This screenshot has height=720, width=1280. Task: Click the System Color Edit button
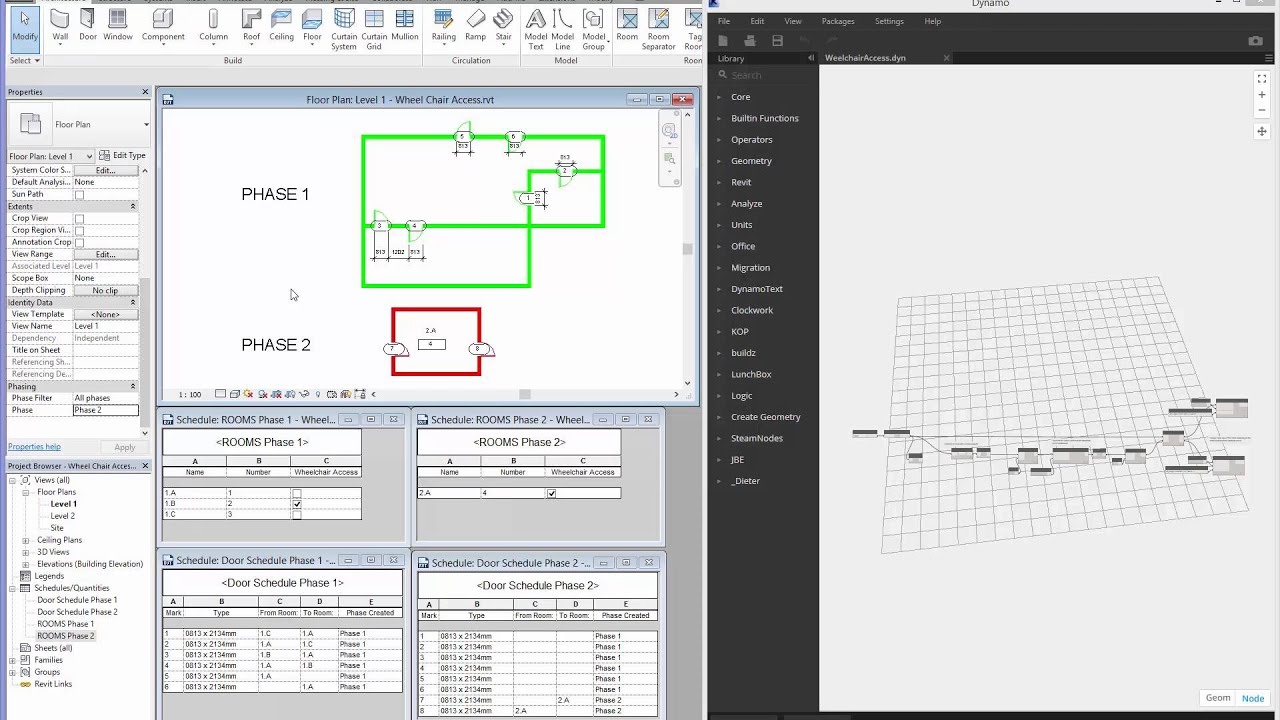pos(105,170)
